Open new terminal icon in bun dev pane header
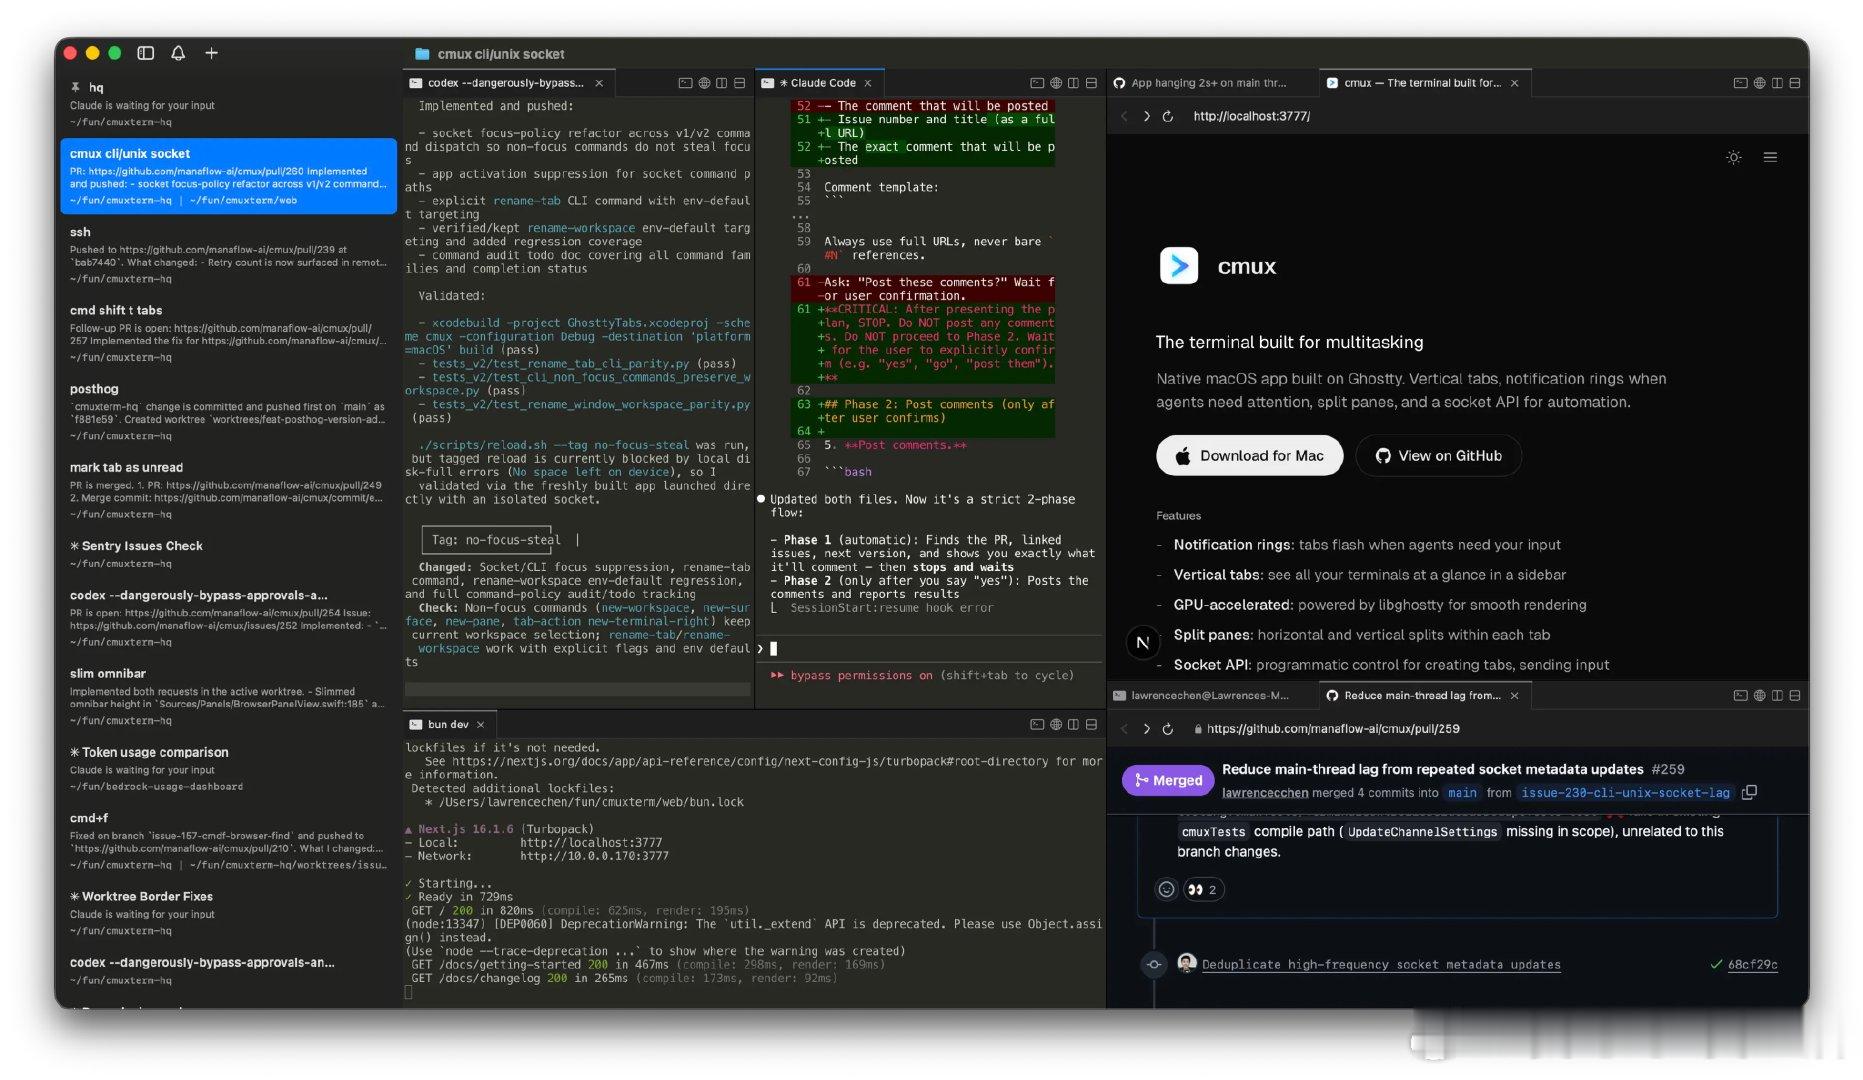 coord(1037,724)
